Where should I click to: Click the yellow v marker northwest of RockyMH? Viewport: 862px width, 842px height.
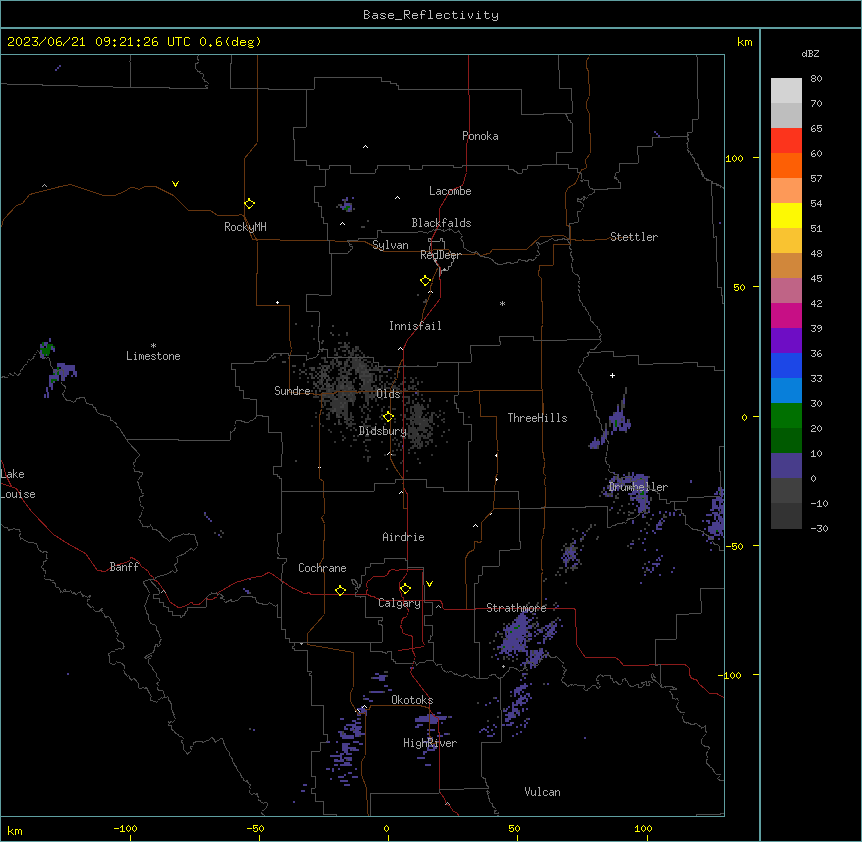coord(175,184)
